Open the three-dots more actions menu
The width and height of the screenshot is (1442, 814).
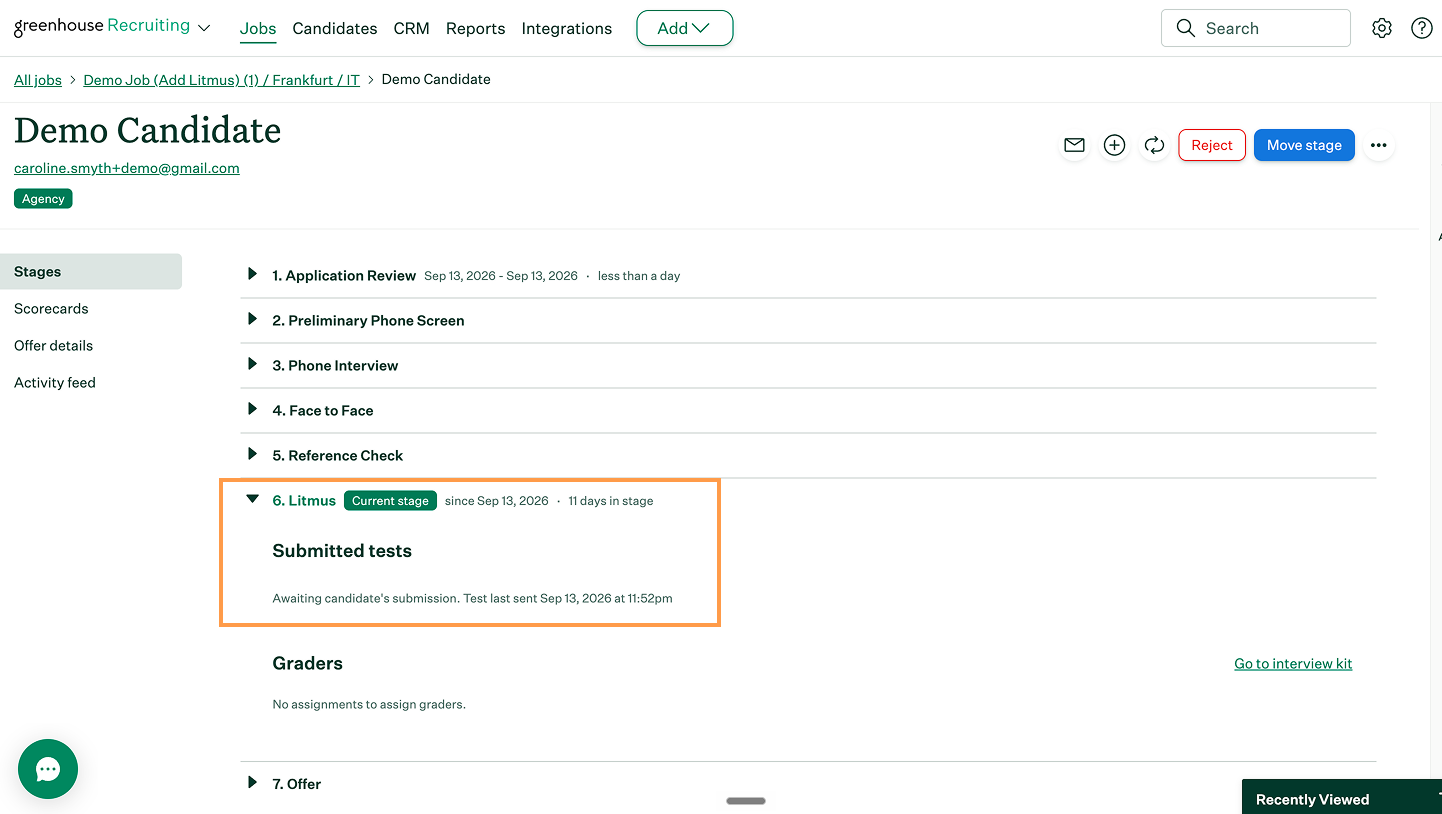(x=1379, y=145)
